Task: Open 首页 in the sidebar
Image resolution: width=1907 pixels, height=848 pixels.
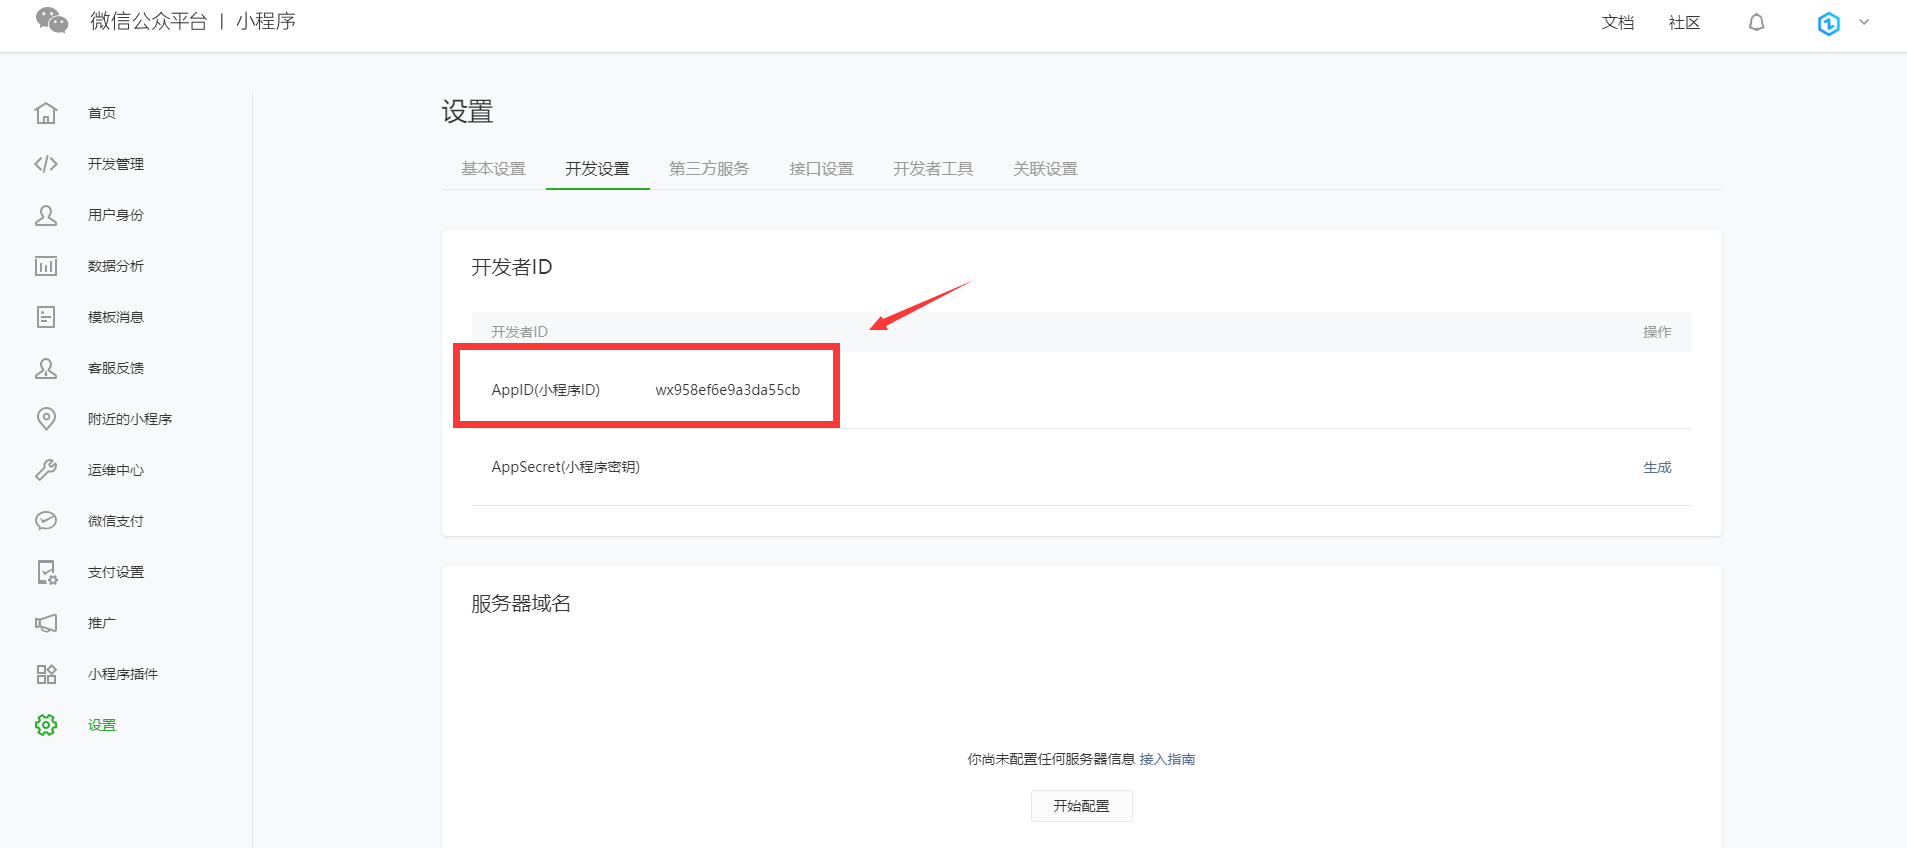Action: point(102,113)
